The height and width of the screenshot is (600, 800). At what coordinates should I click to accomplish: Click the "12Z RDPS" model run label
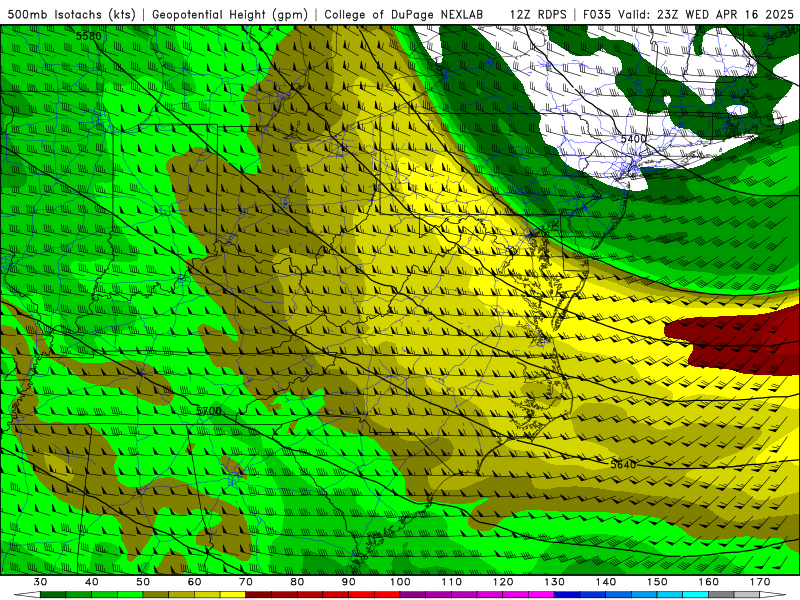[538, 15]
